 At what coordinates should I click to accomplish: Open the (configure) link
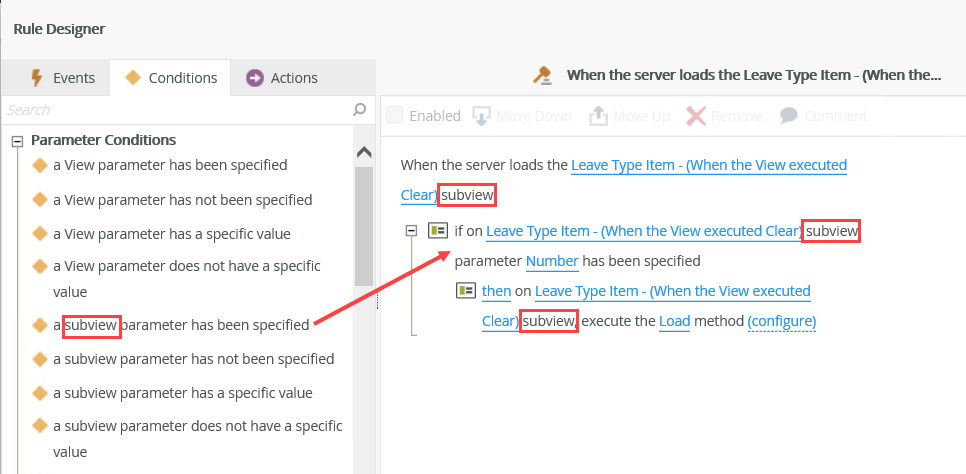[x=782, y=321]
